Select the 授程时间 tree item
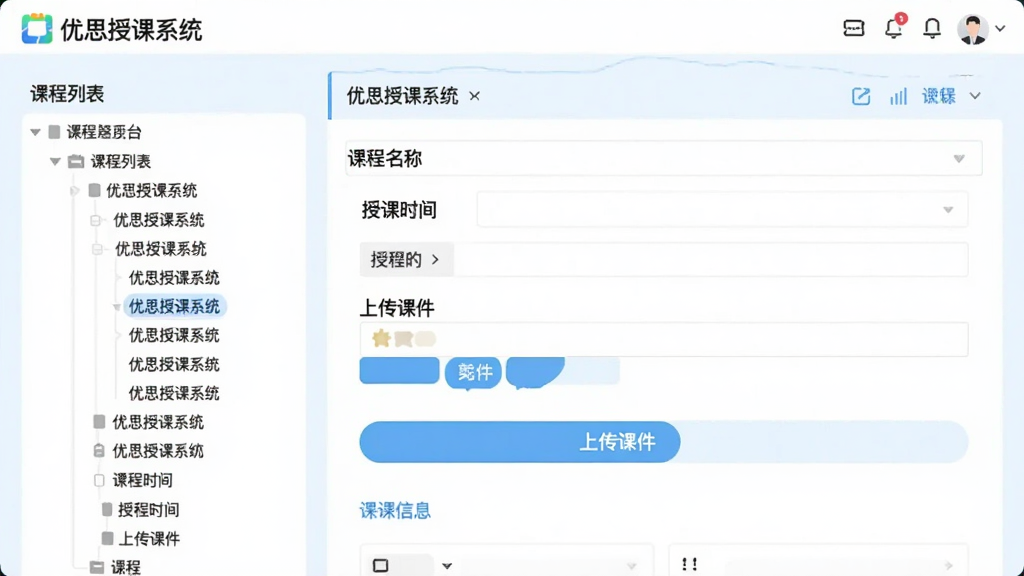This screenshot has width=1024, height=576. pos(148,509)
